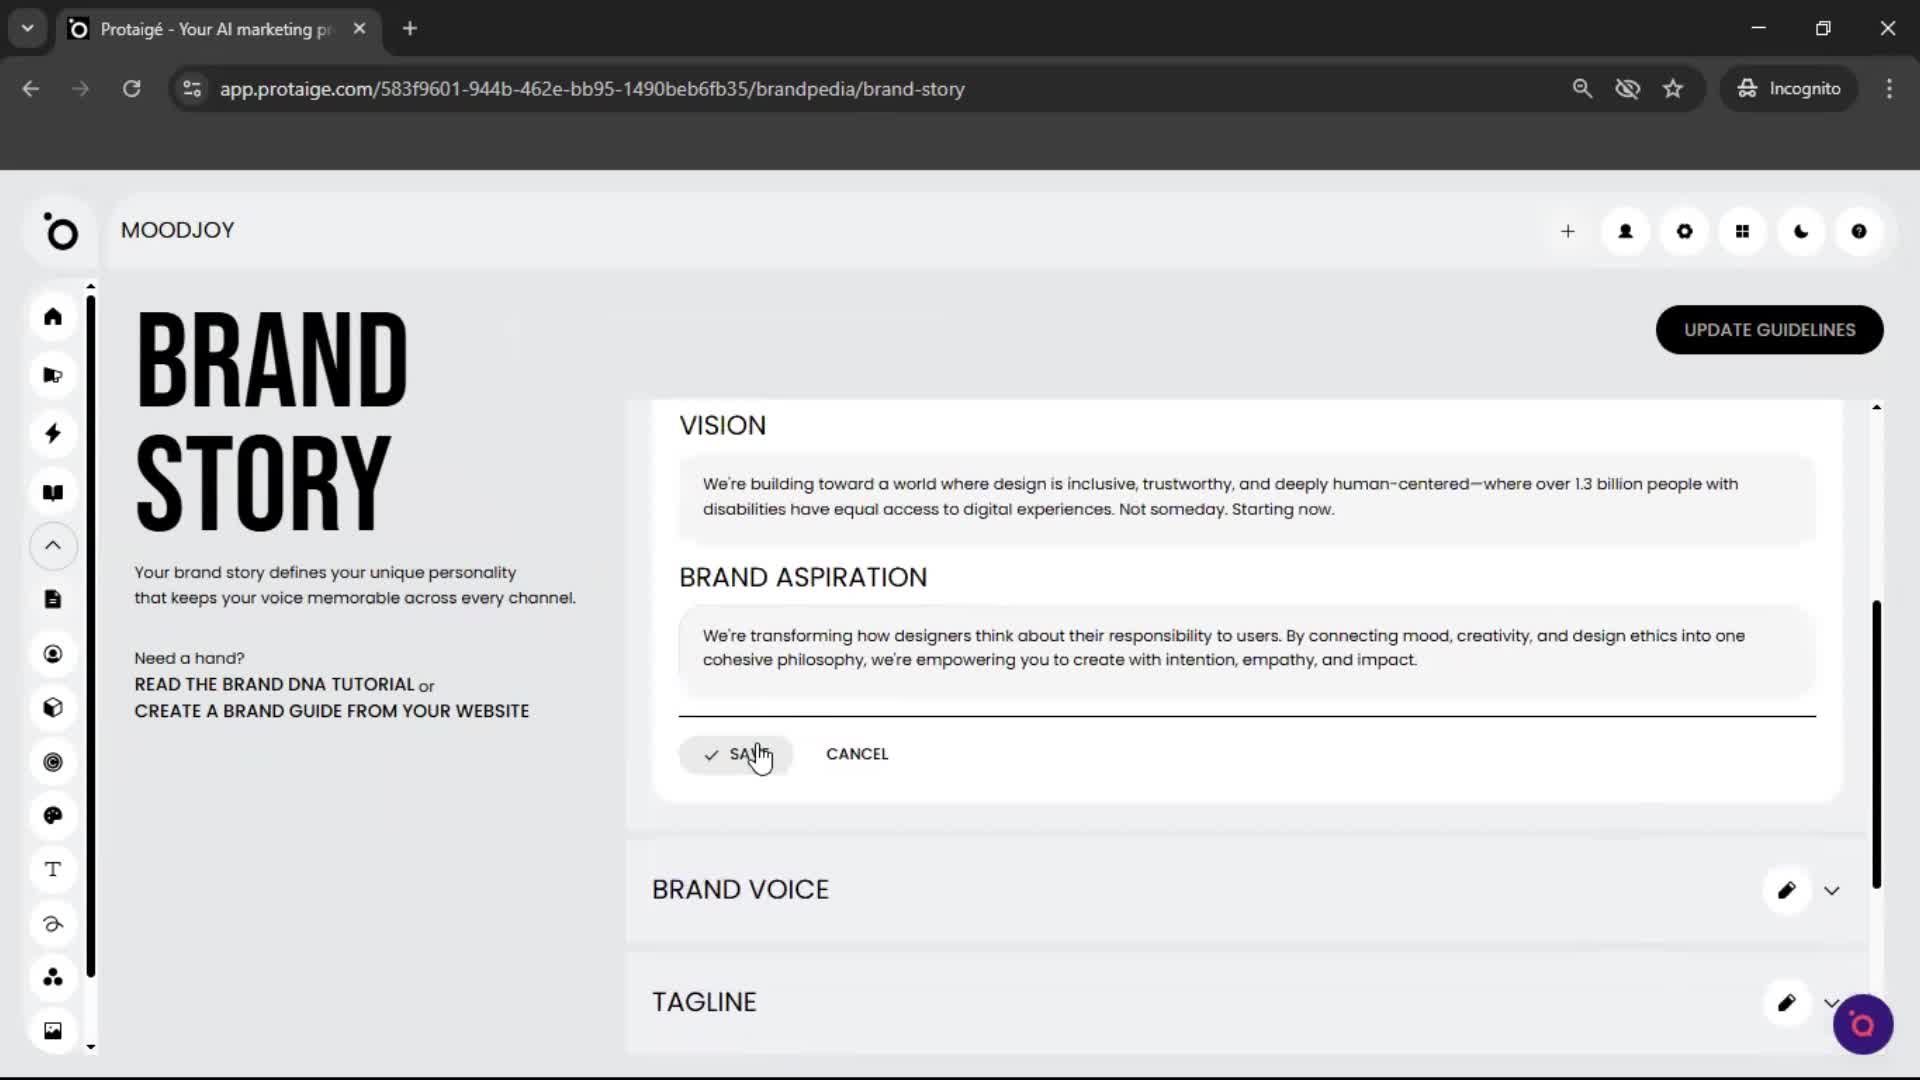Viewport: 1920px width, 1080px height.
Task: Toggle dark mode with the moon icon
Action: coord(1800,231)
